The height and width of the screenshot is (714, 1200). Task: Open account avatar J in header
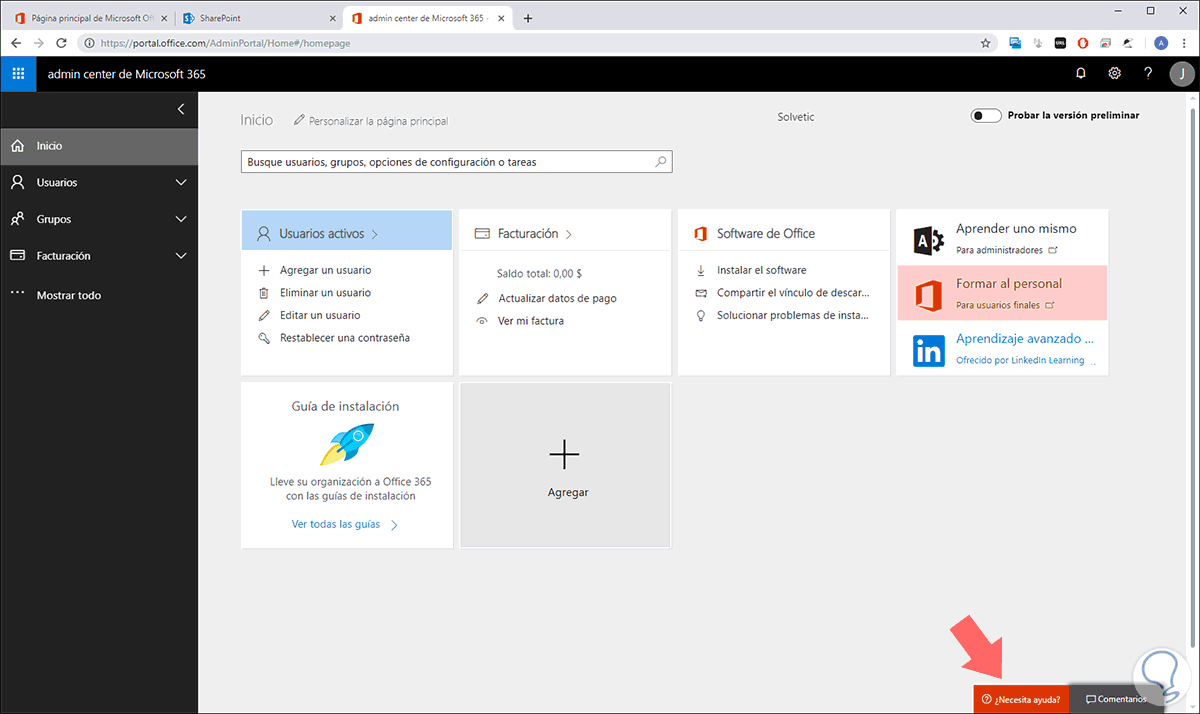tap(1181, 74)
